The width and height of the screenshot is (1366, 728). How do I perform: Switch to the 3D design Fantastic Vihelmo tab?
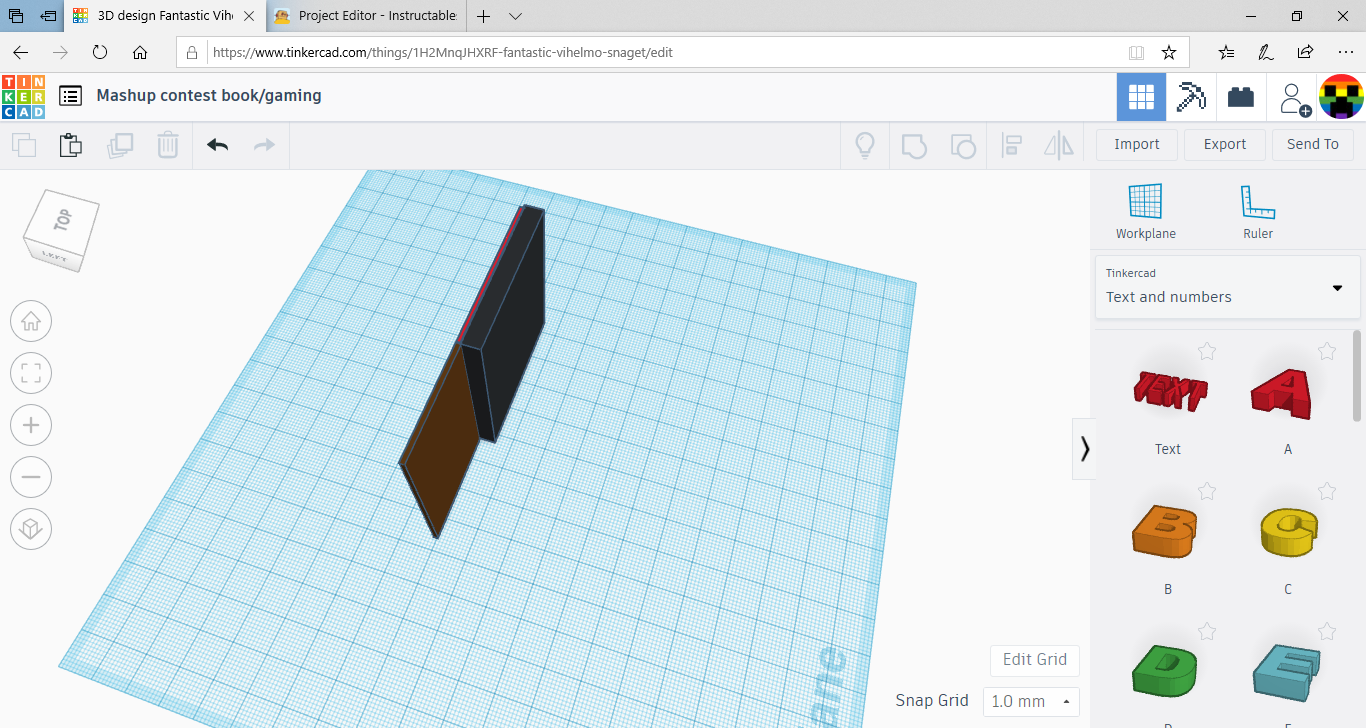pyautogui.click(x=166, y=16)
